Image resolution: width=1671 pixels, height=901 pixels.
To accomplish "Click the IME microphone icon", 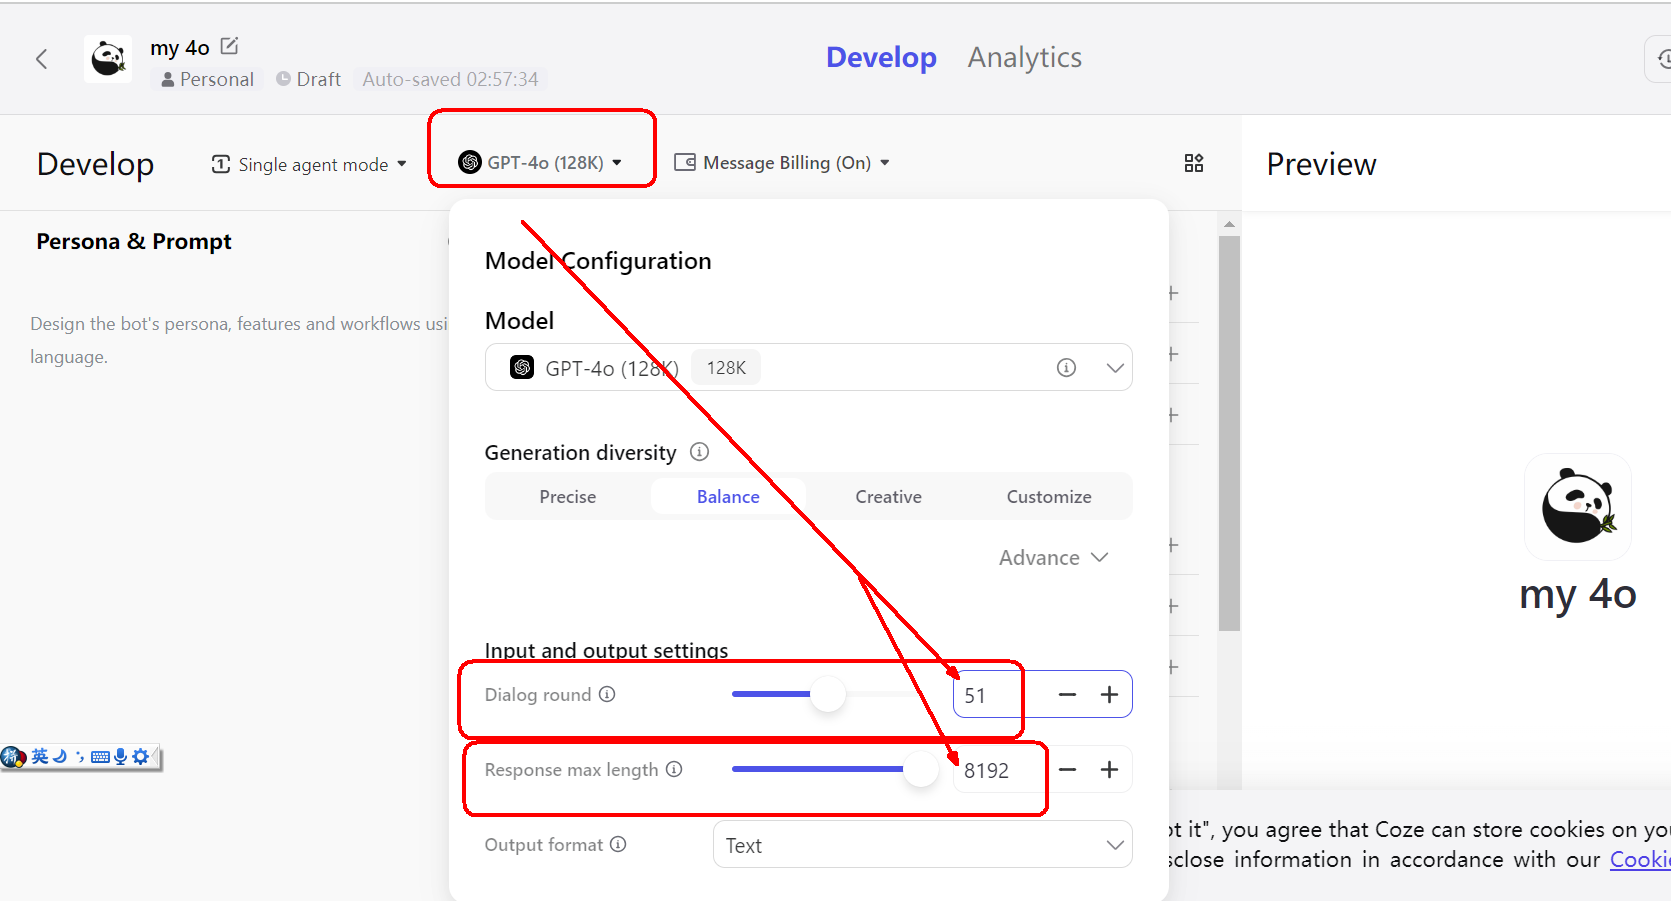I will tap(121, 757).
